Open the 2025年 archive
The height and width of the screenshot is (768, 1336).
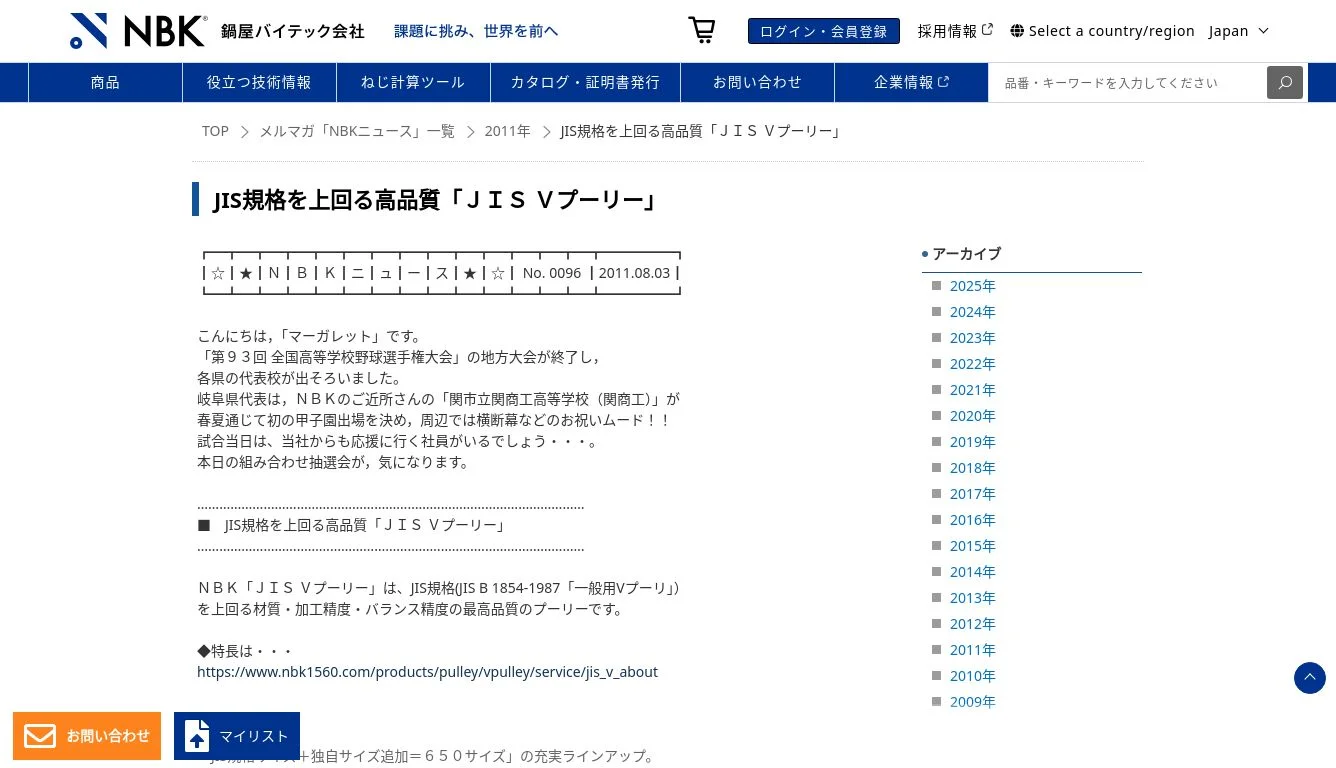[973, 286]
